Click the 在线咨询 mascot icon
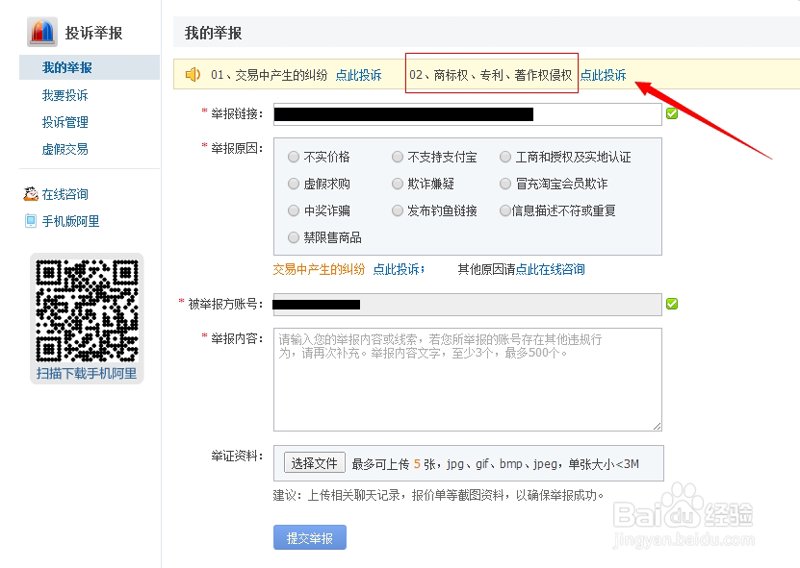This screenshot has height=568, width=800. pyautogui.click(x=31, y=194)
